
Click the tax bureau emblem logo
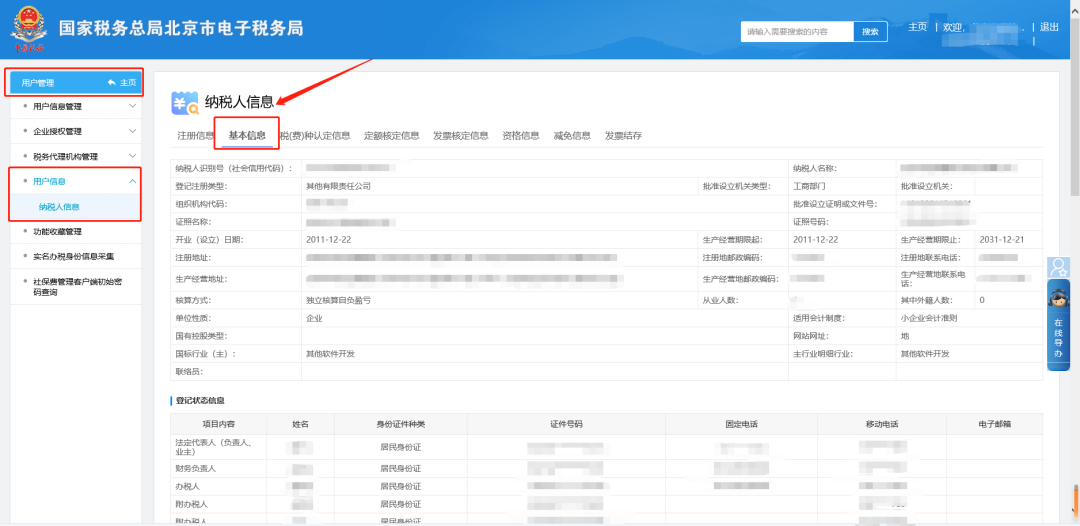[x=29, y=30]
